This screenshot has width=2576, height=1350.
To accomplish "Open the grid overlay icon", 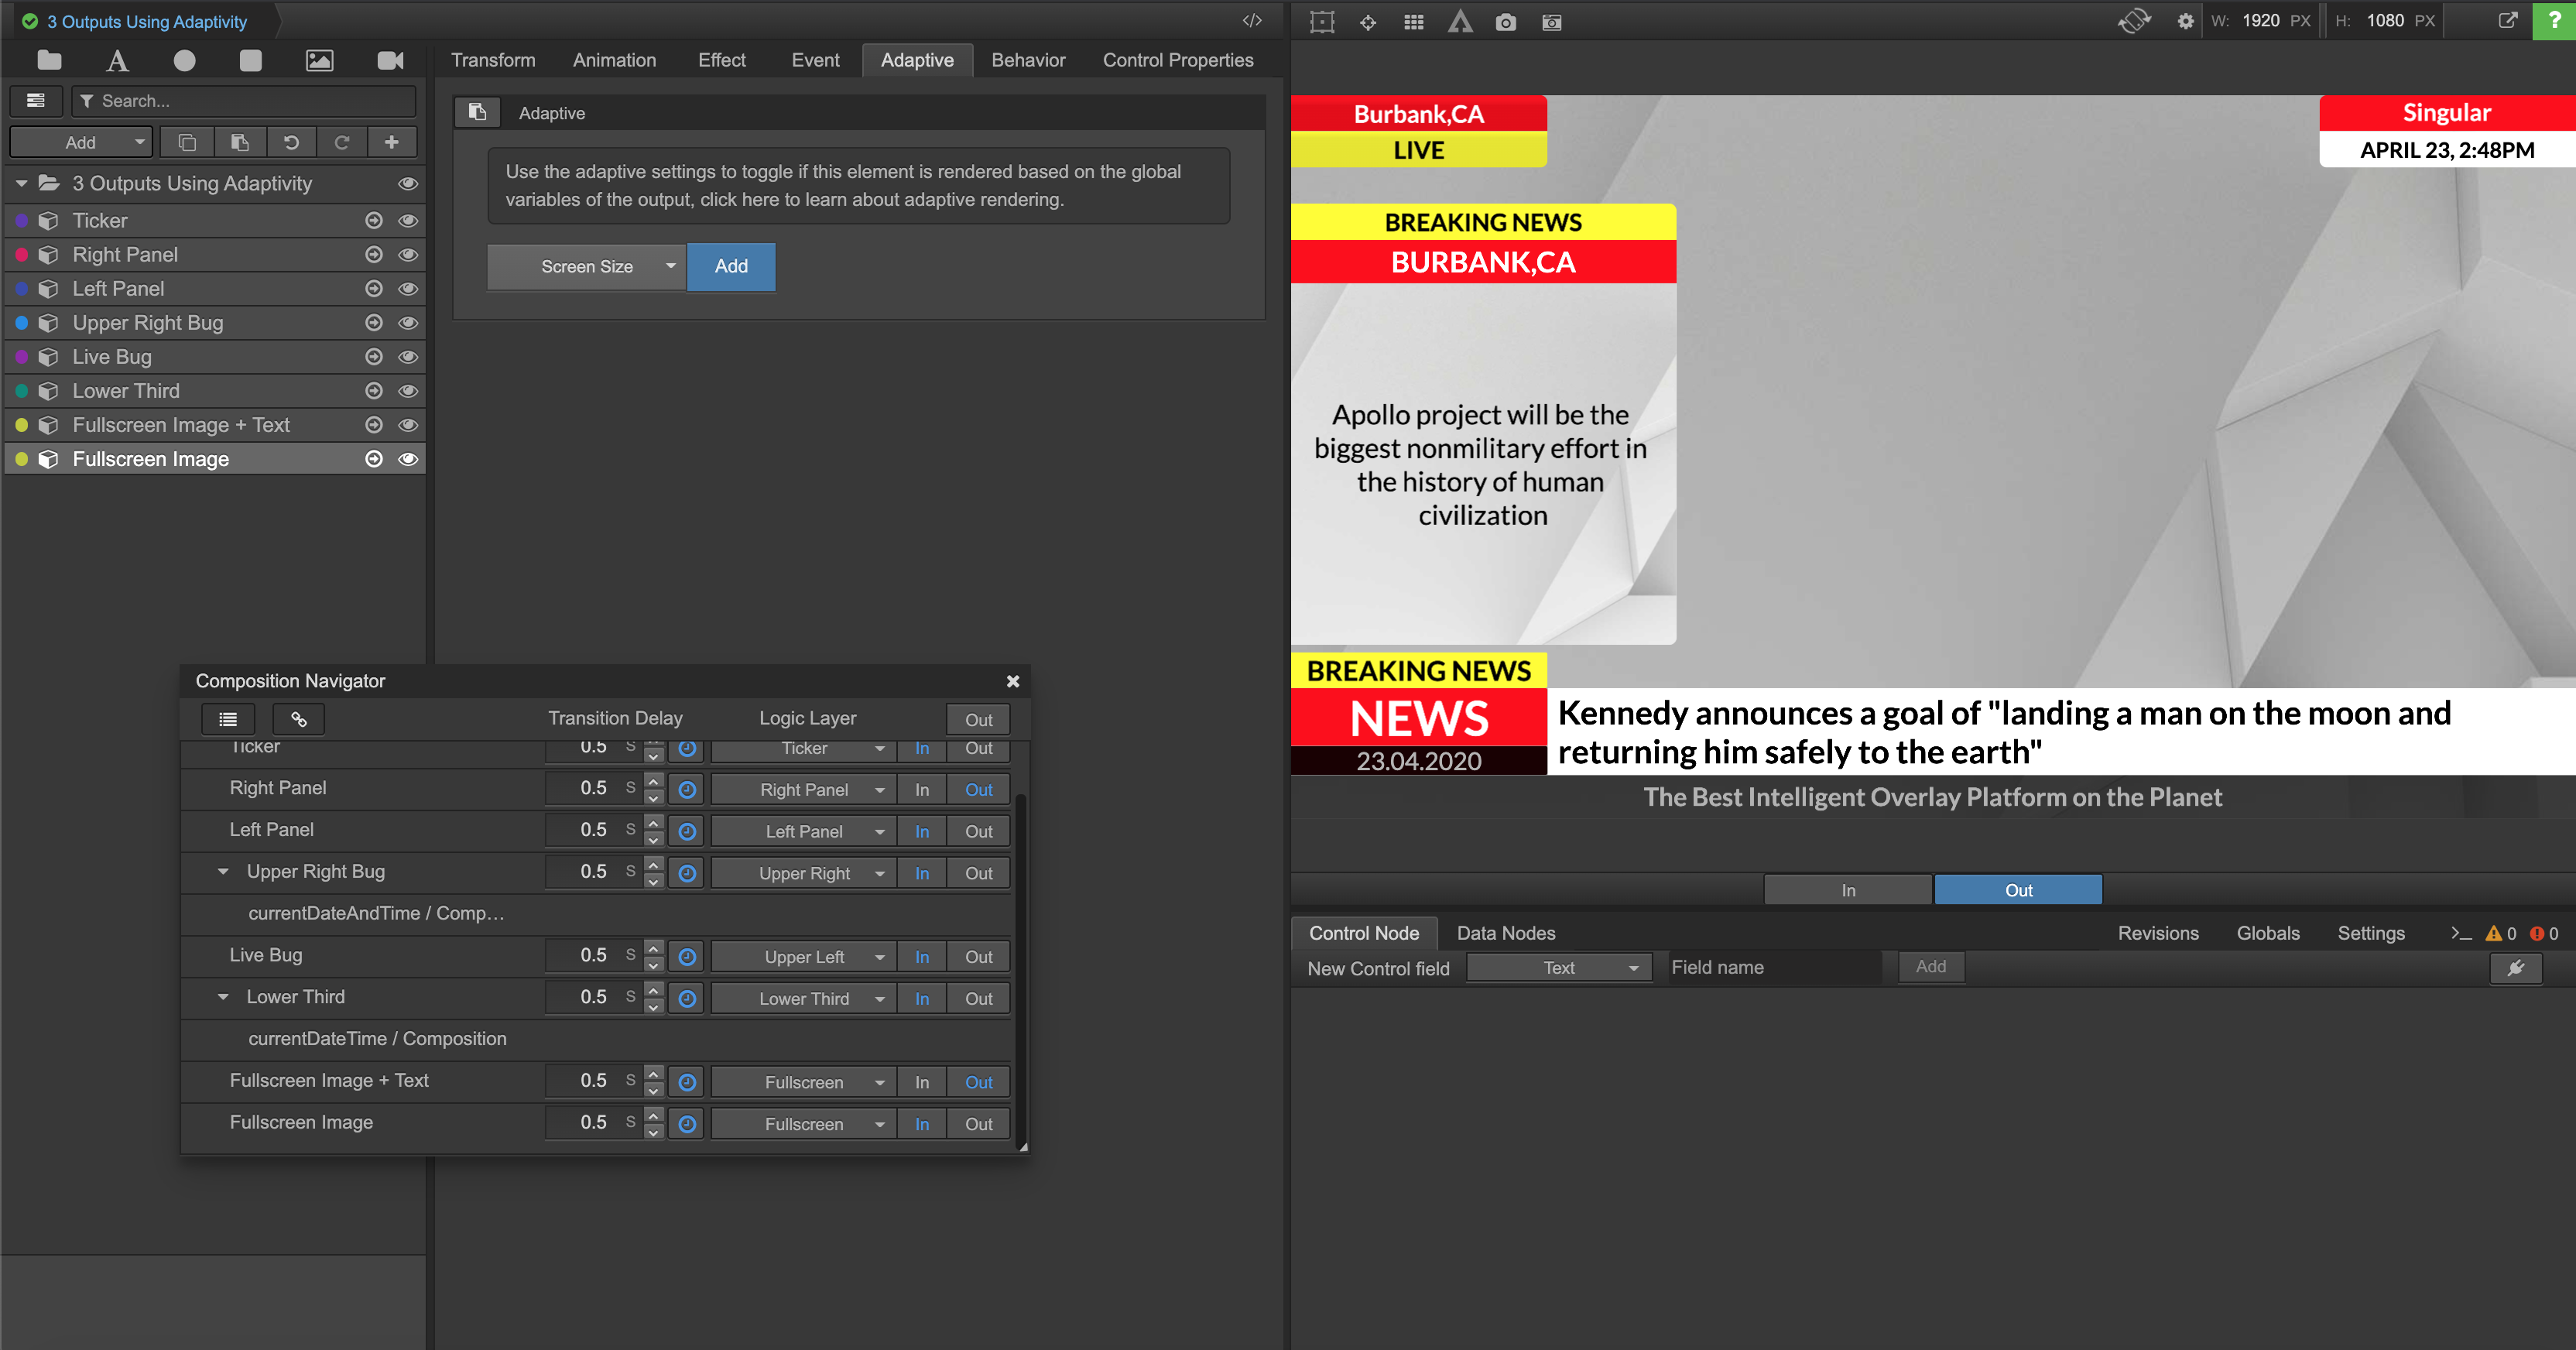I will coord(1413,22).
